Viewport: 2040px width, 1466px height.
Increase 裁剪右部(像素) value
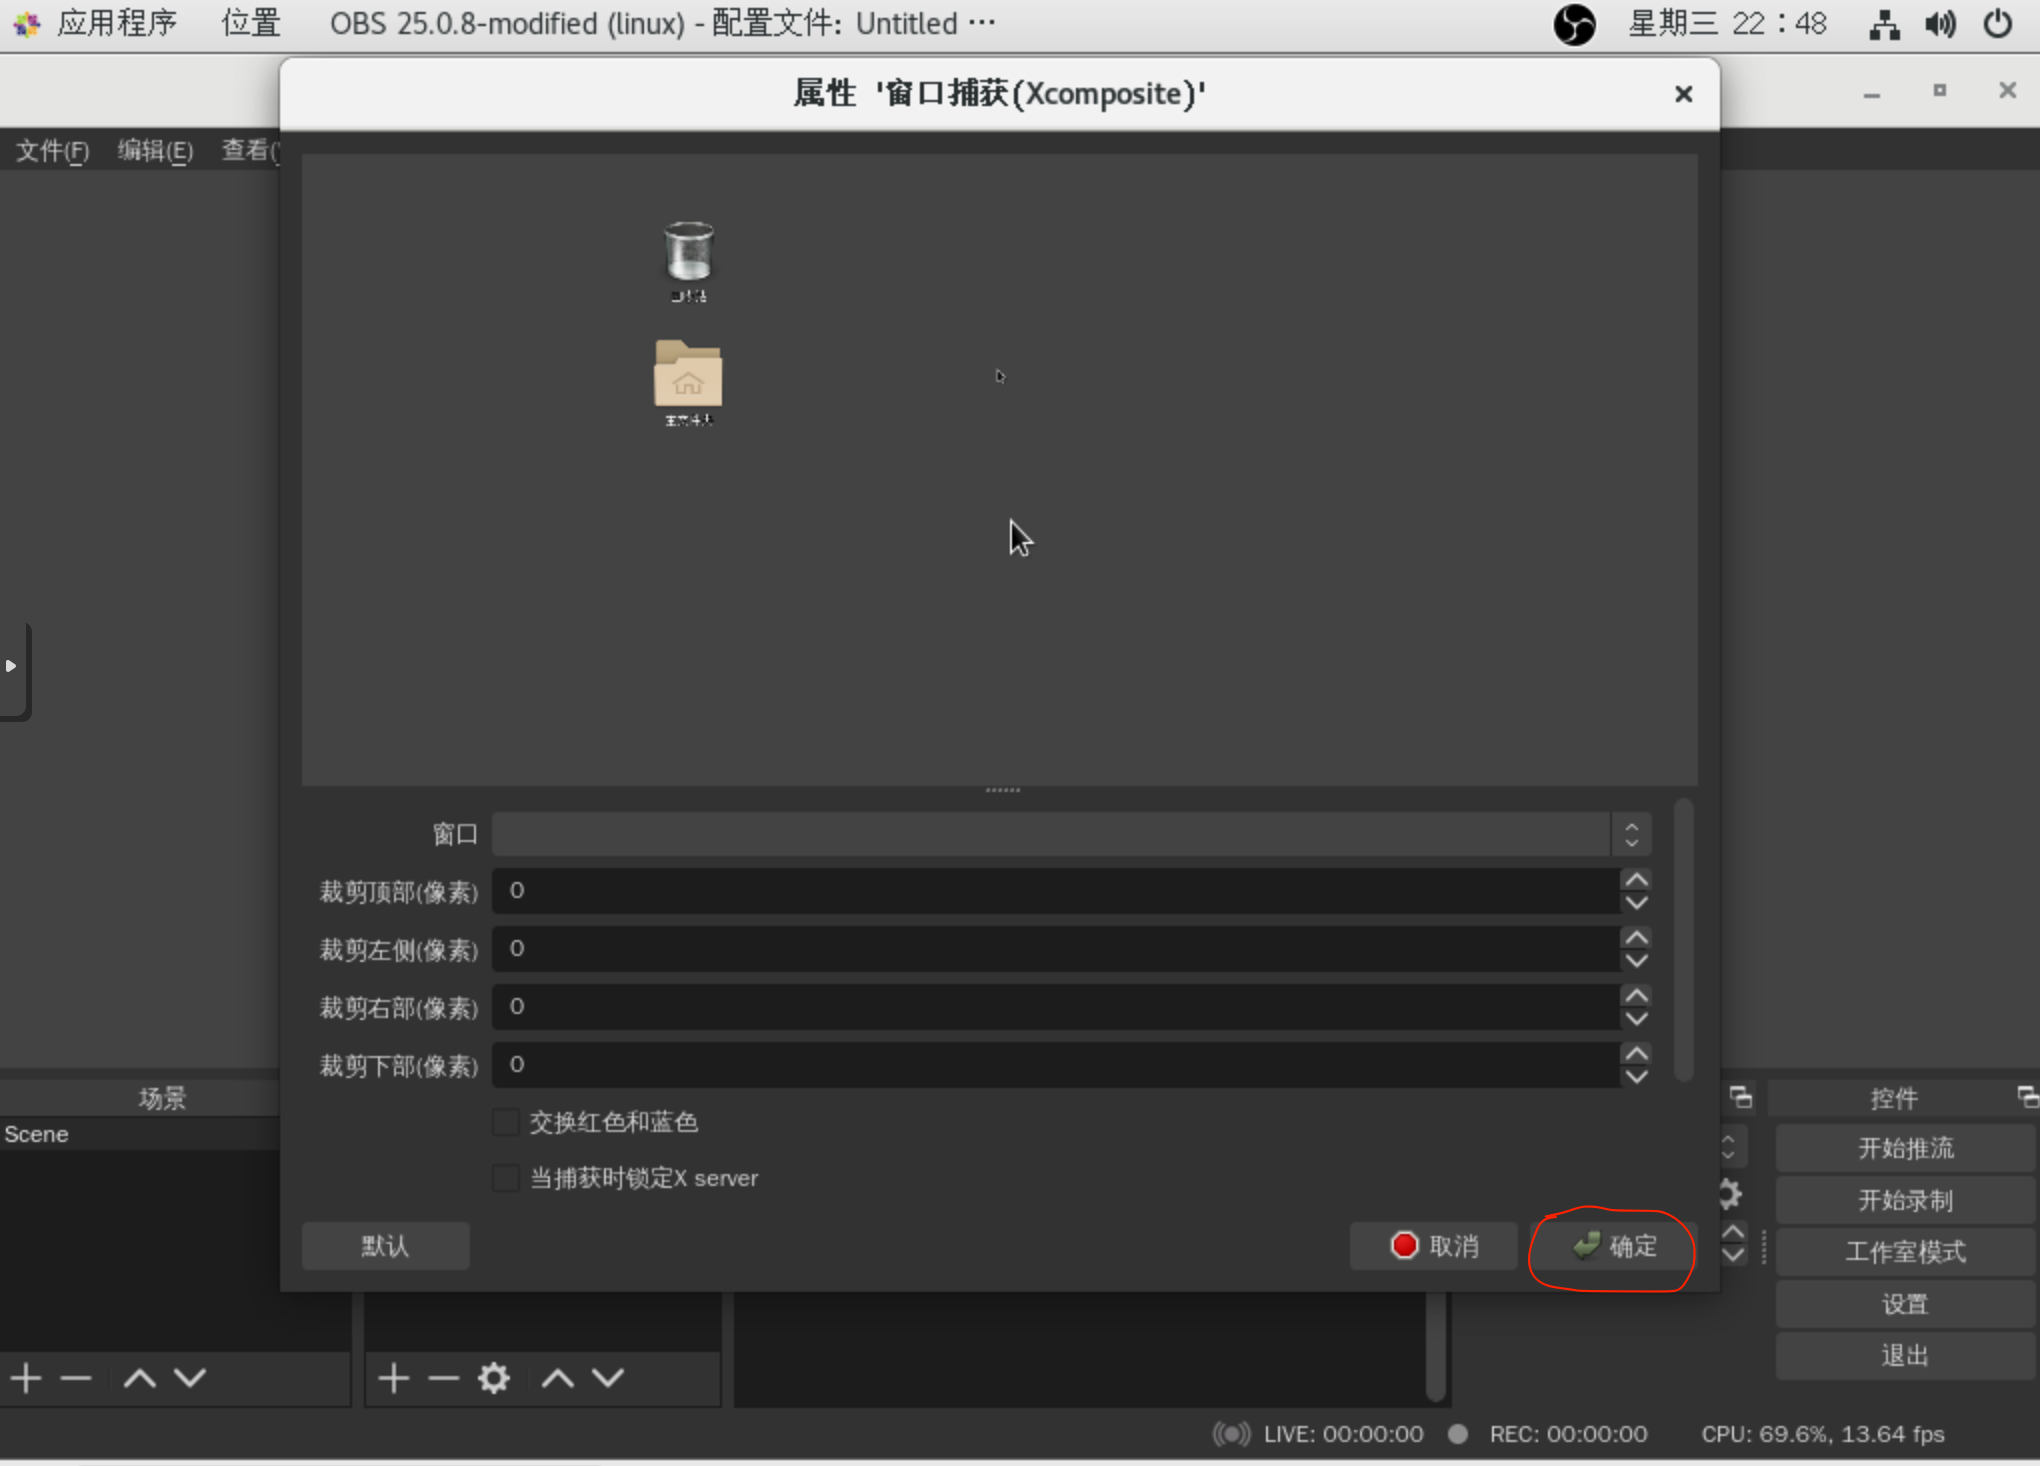(1637, 996)
